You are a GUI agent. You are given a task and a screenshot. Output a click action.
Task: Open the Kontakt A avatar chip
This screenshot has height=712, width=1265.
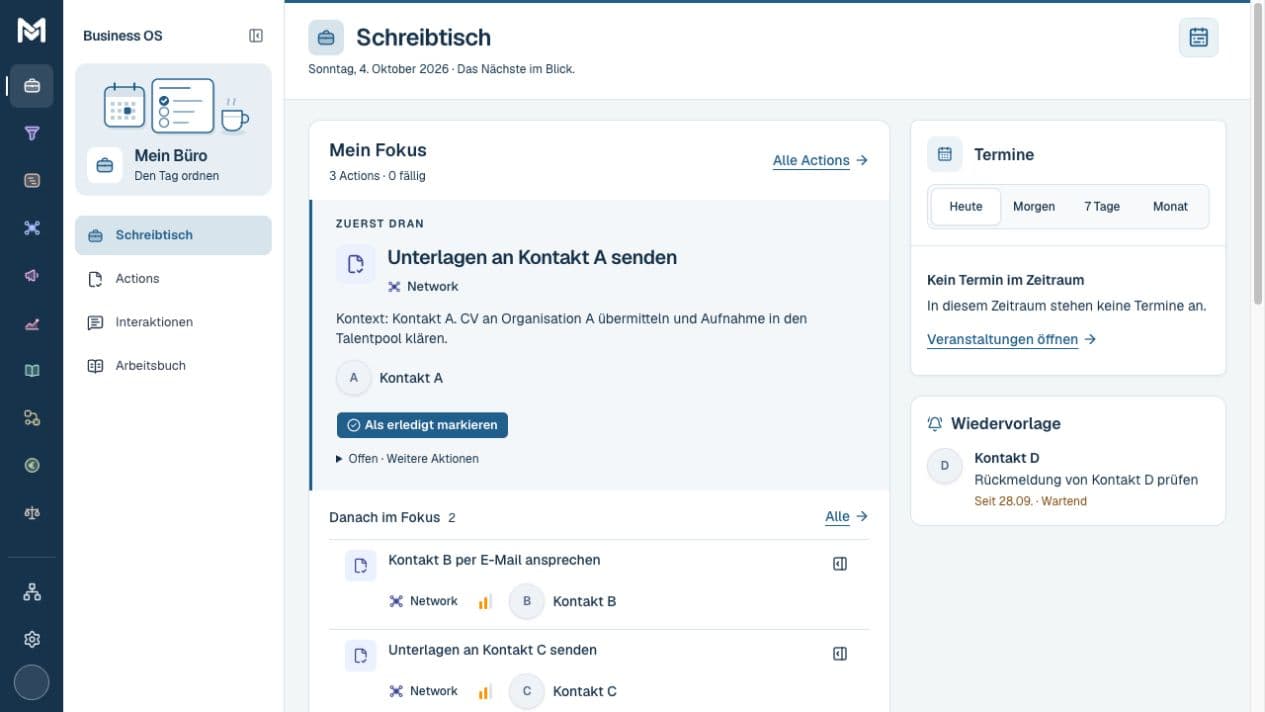click(354, 378)
